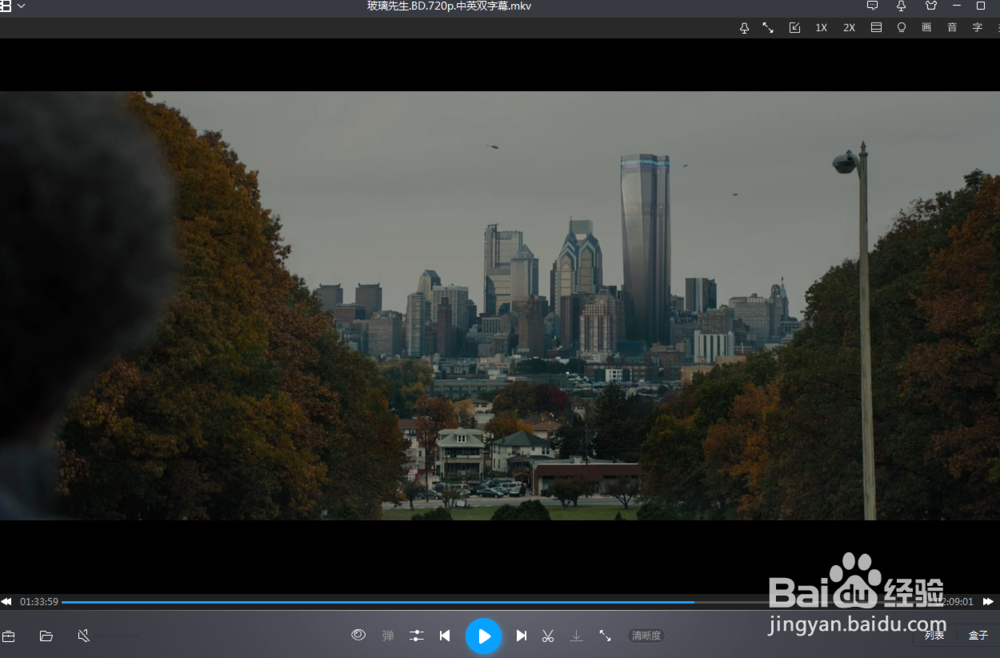Click the current time 01:33:59
The height and width of the screenshot is (658, 1000).
39,601
